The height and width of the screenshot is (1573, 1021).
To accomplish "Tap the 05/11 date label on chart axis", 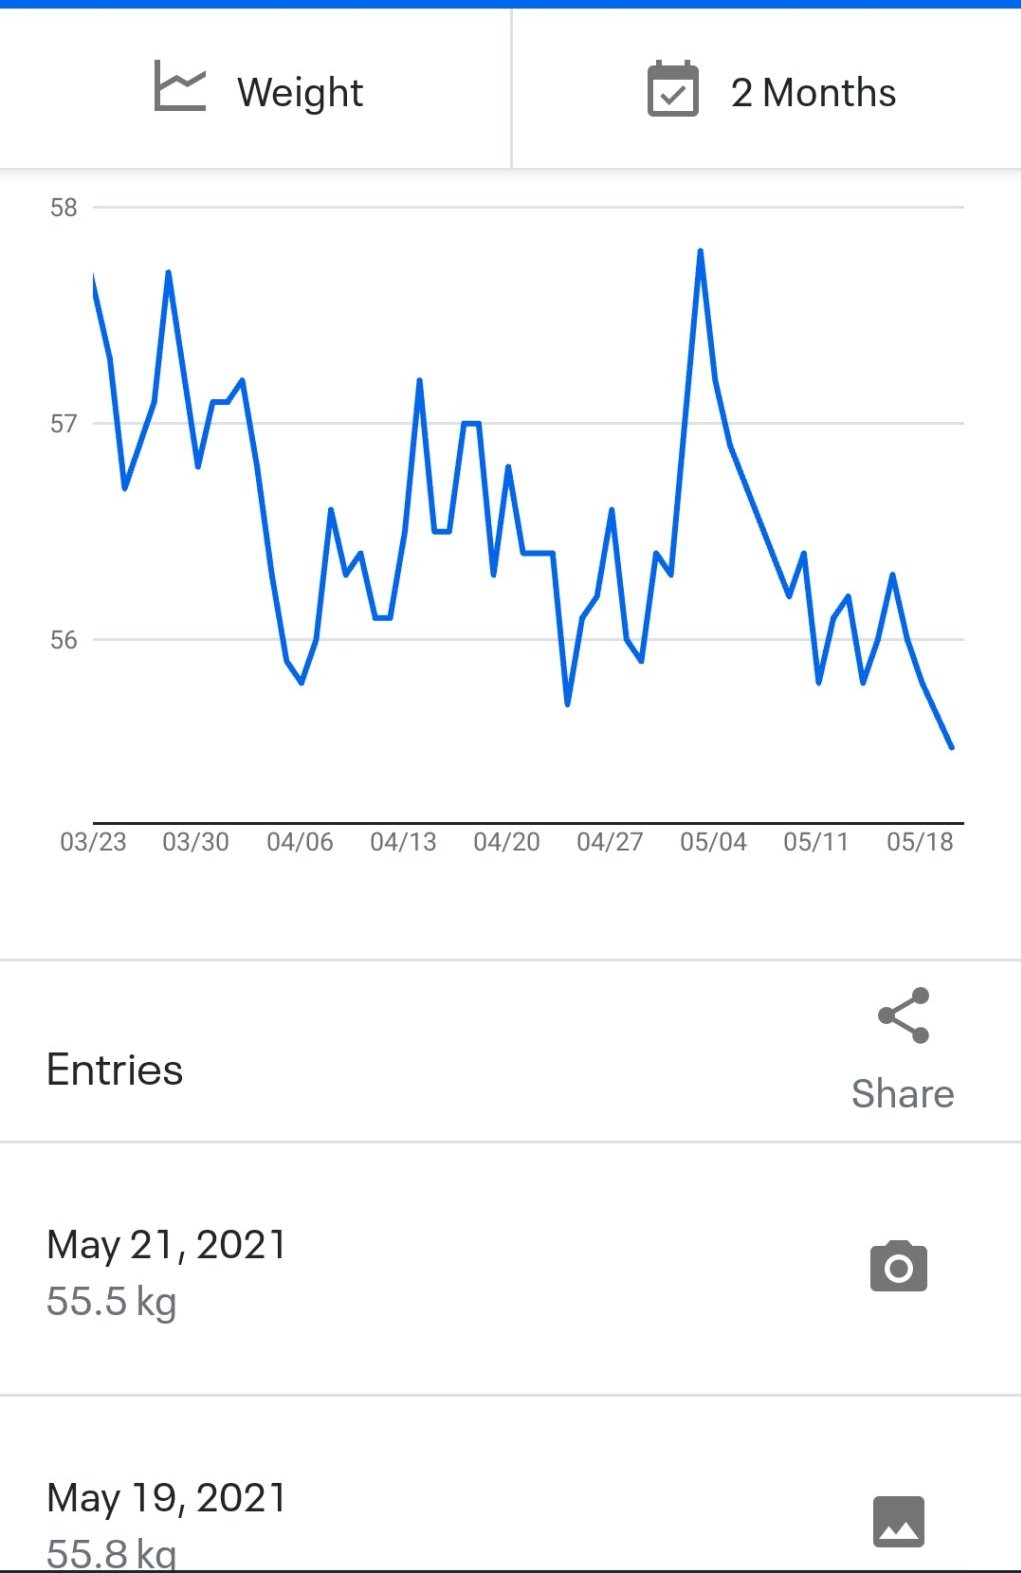I will pos(816,842).
